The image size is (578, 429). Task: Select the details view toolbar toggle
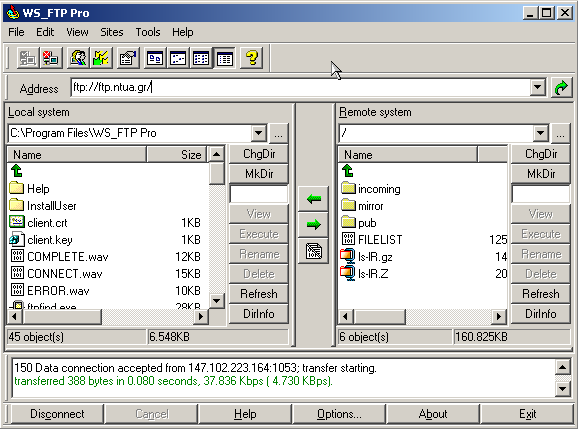(224, 58)
